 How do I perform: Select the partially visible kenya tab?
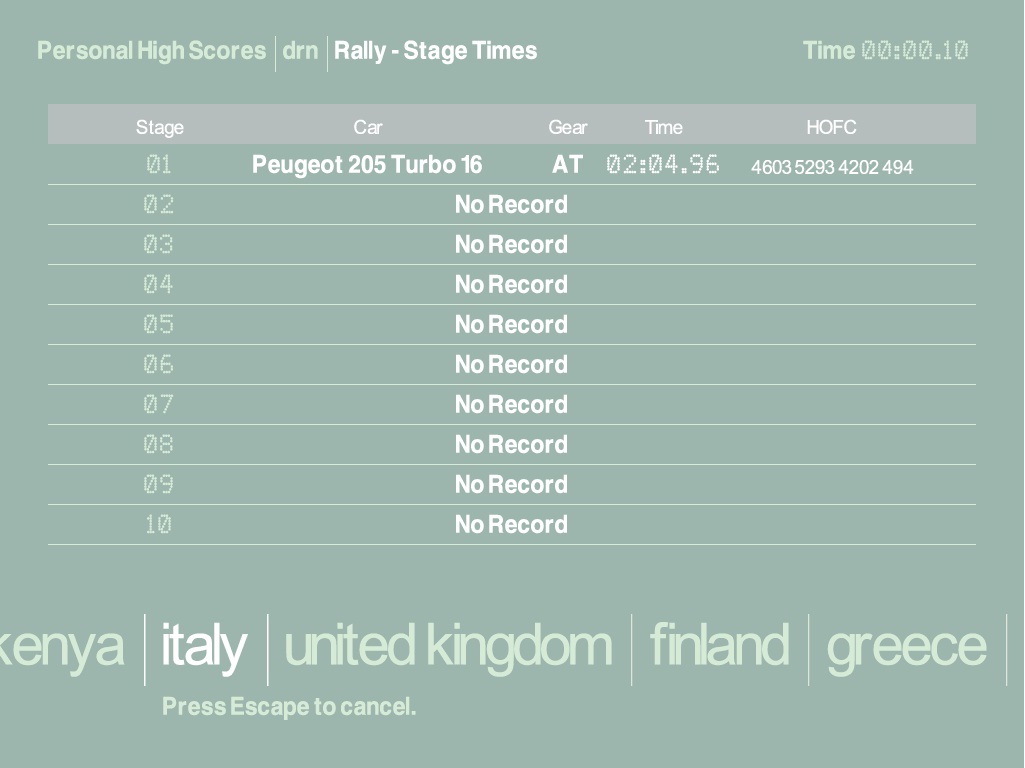click(x=62, y=646)
